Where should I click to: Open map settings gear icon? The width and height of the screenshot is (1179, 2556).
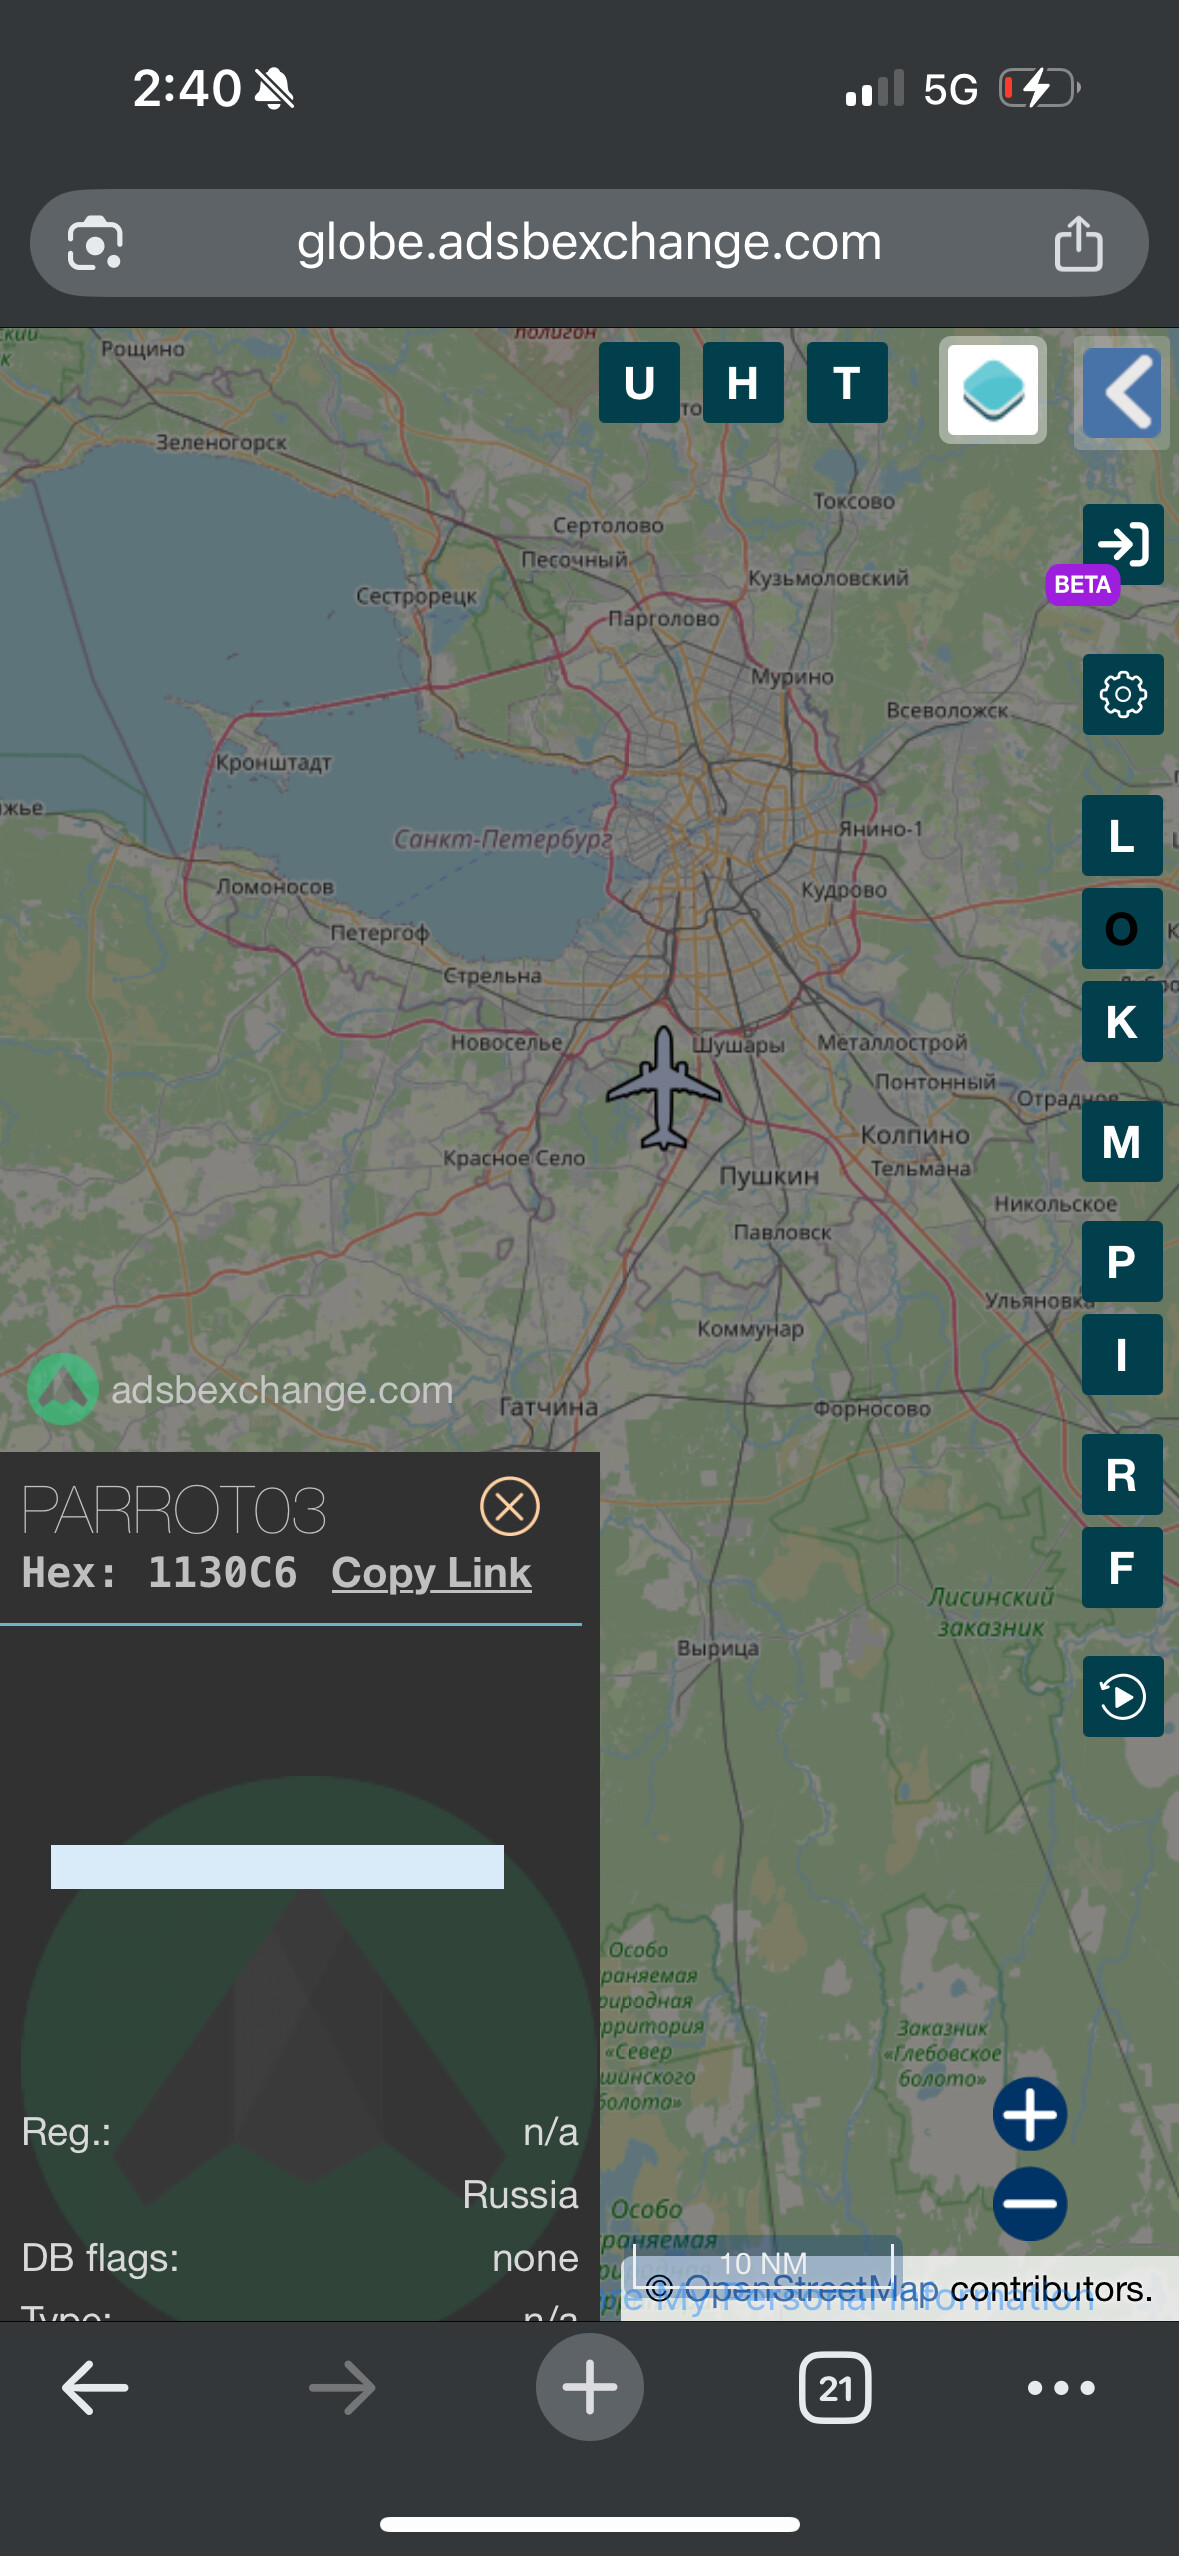point(1122,694)
